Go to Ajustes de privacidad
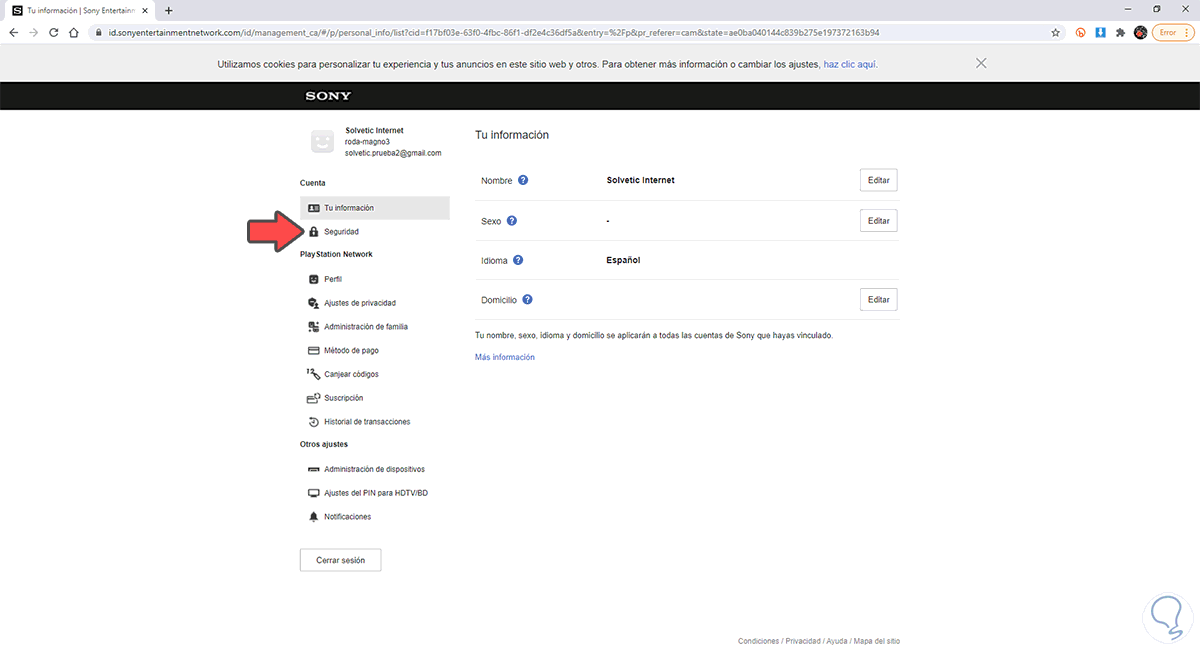The image size is (1200, 650). (360, 303)
